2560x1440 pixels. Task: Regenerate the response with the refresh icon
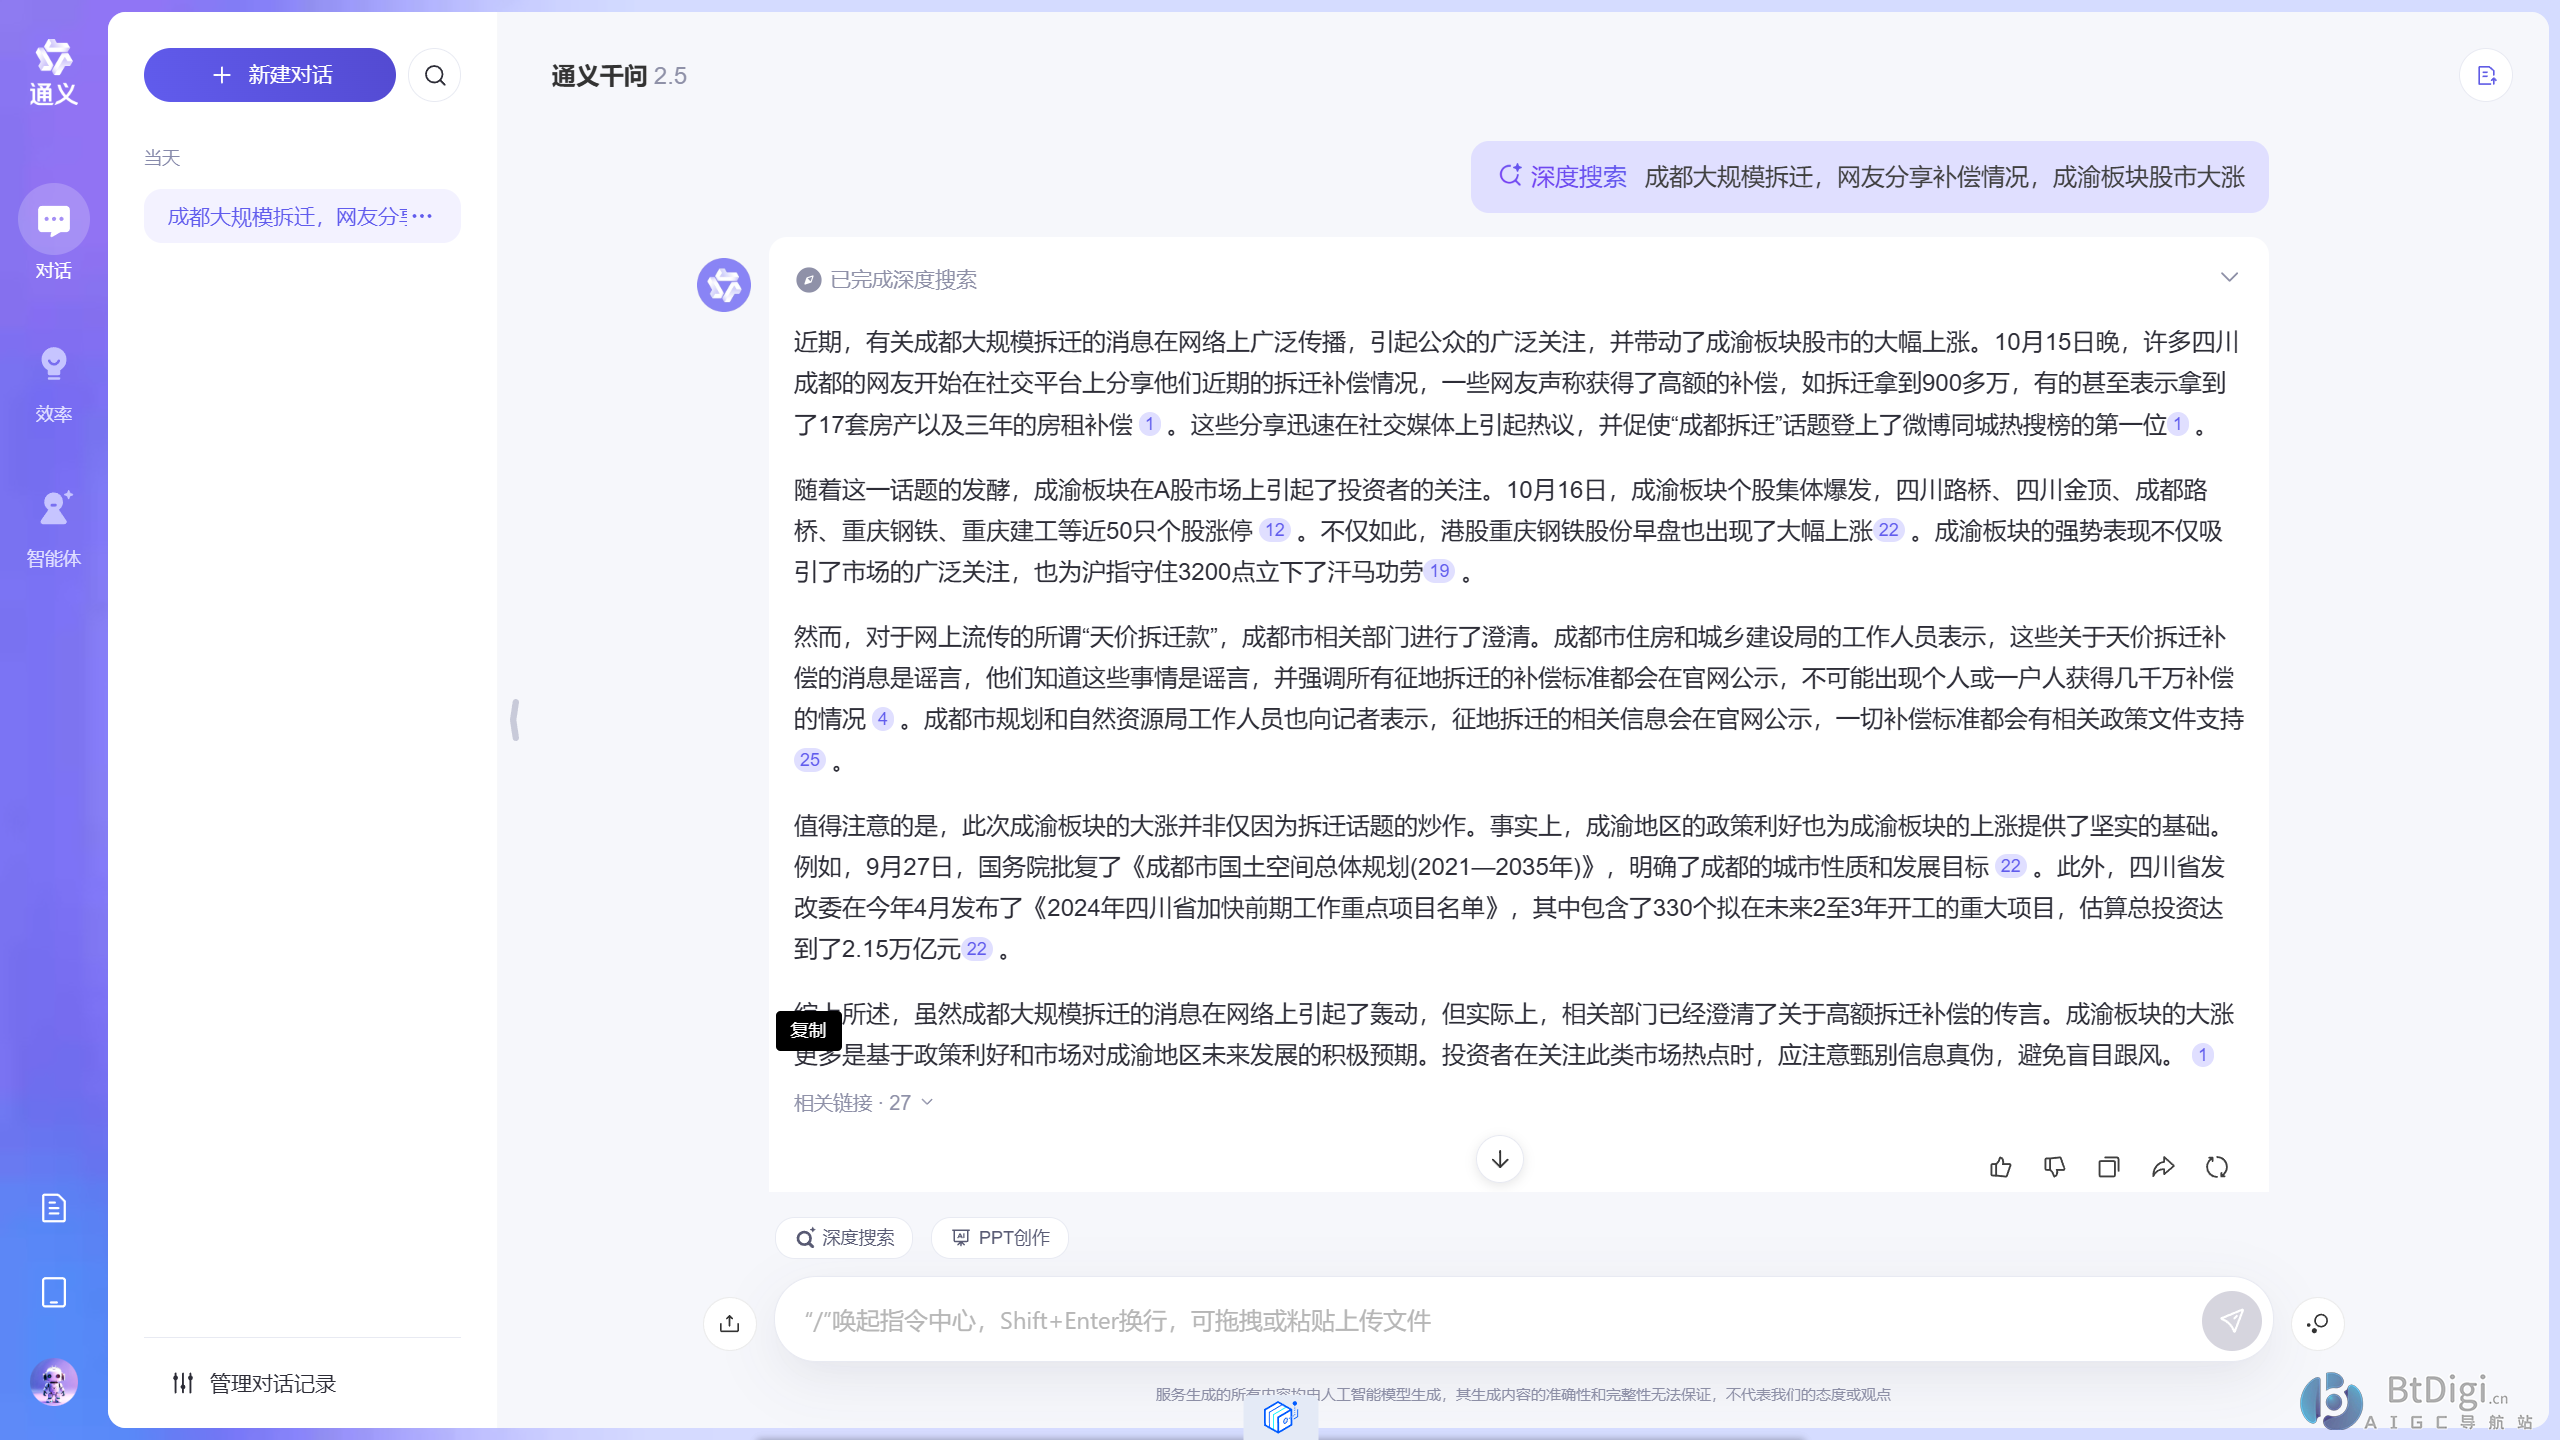click(2217, 1167)
